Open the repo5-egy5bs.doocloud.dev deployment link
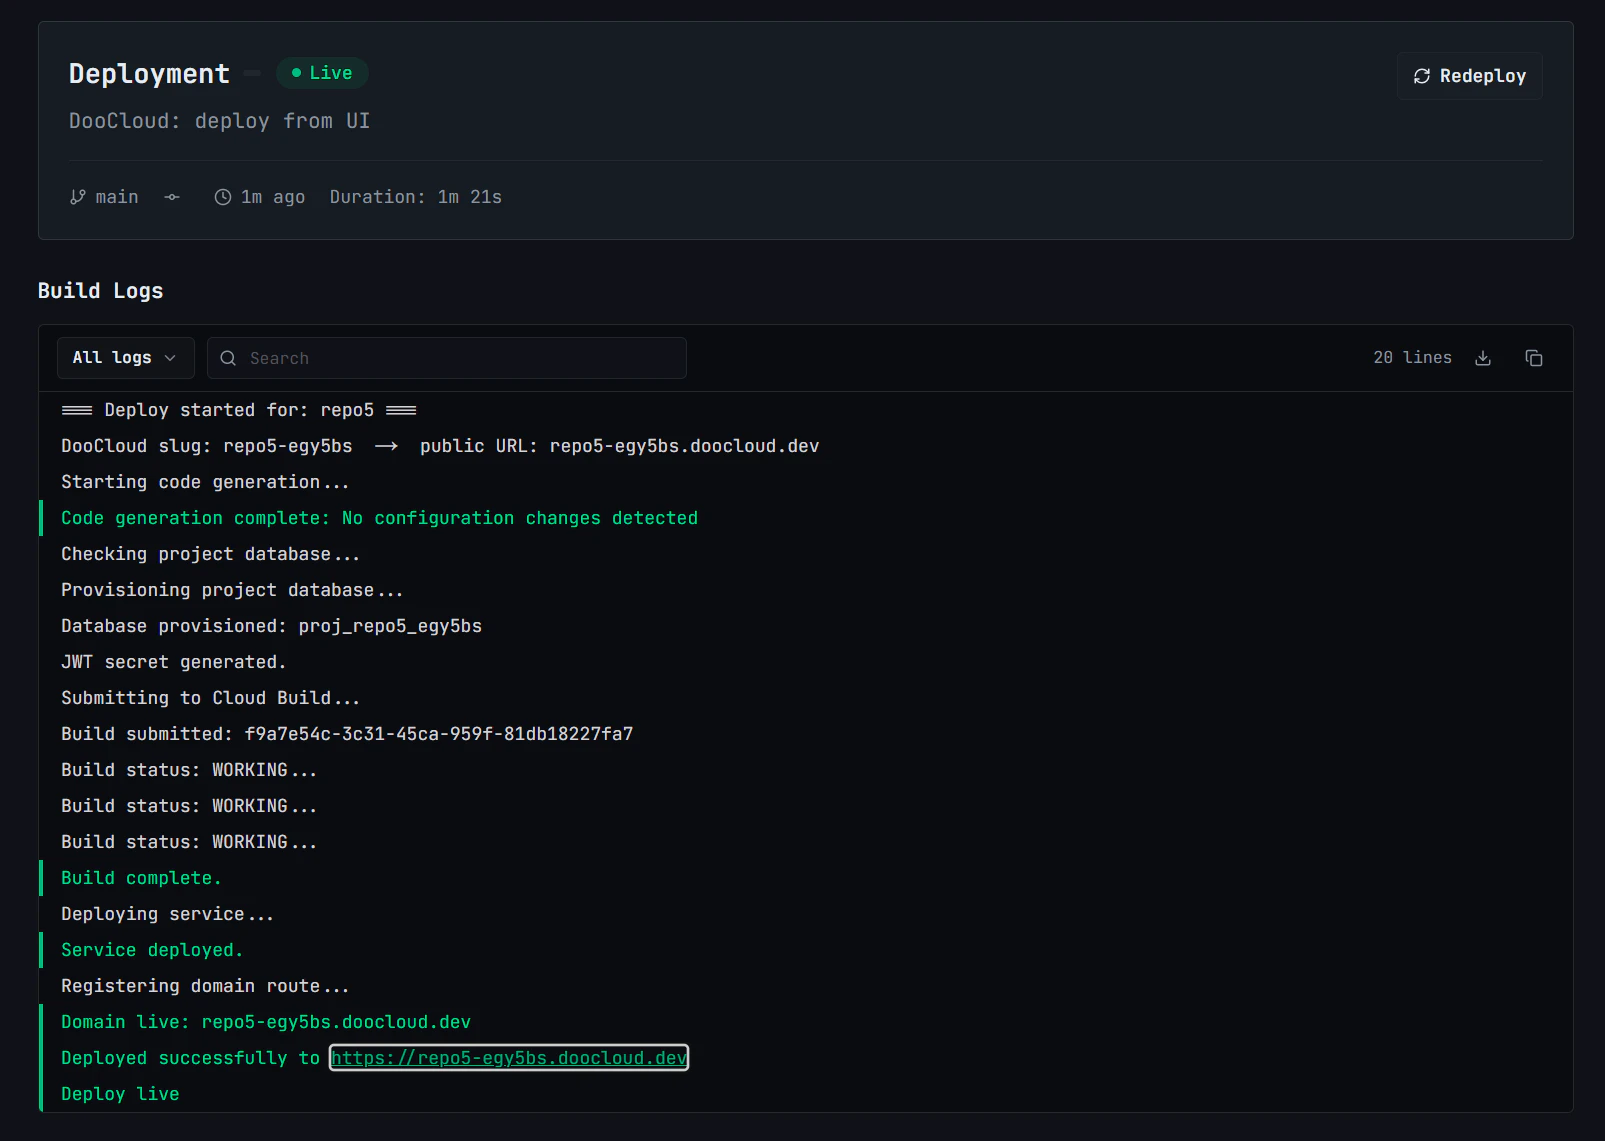The image size is (1605, 1141). coord(508,1057)
